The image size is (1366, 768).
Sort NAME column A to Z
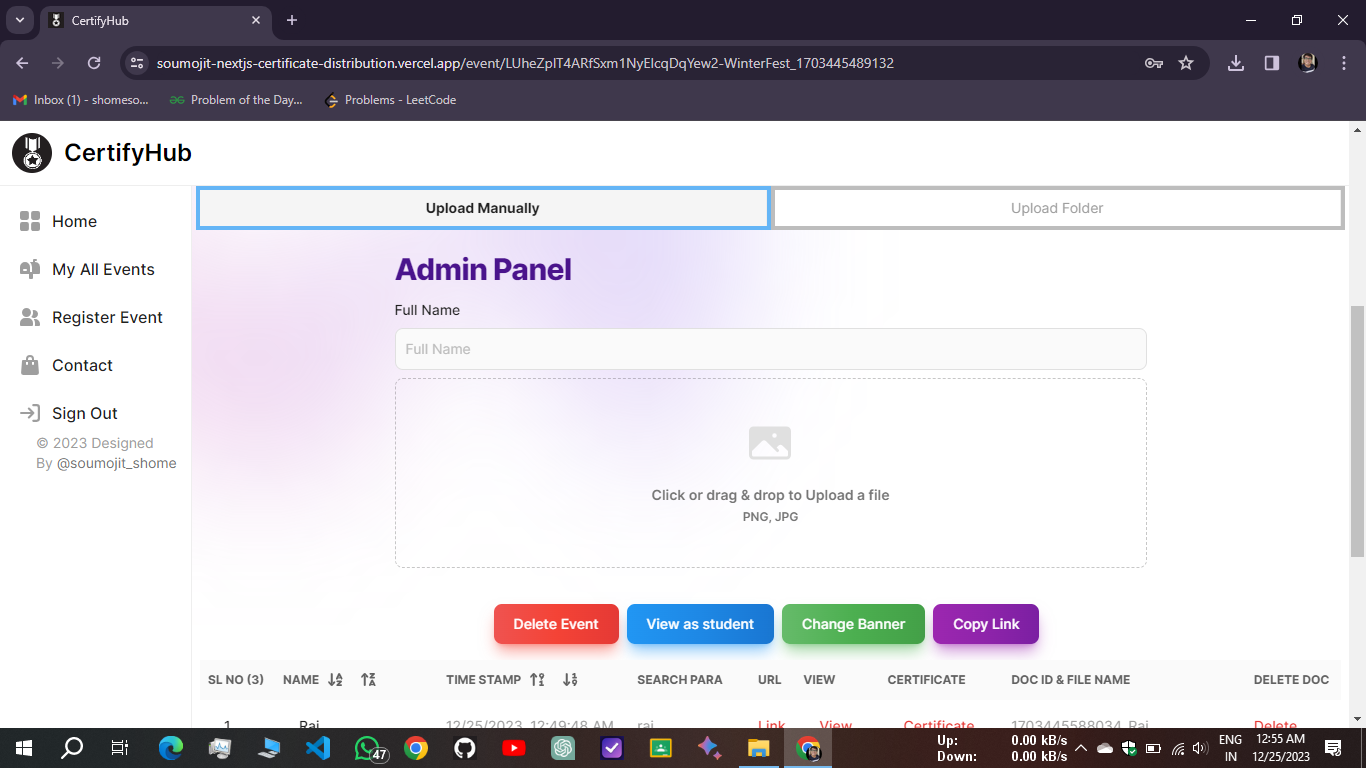click(336, 679)
